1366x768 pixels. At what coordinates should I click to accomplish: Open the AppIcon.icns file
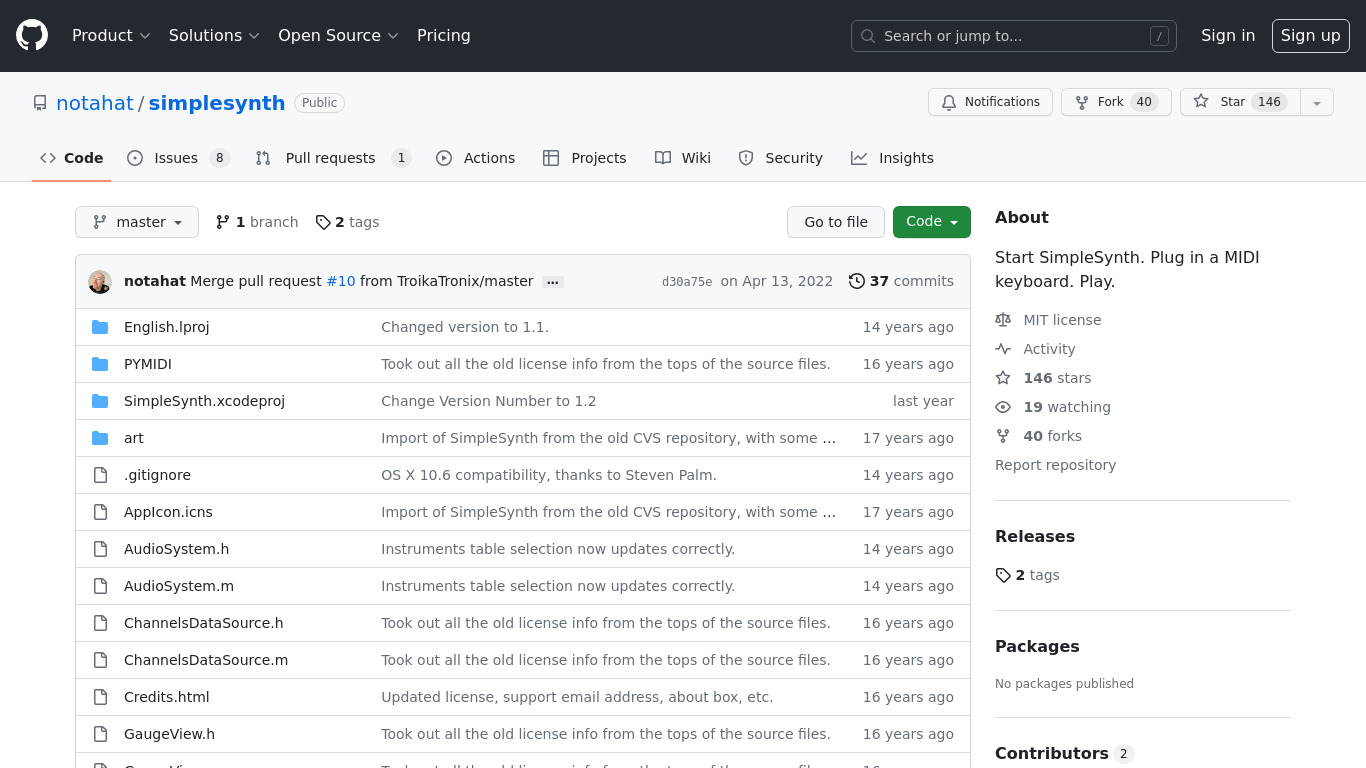[x=168, y=512]
